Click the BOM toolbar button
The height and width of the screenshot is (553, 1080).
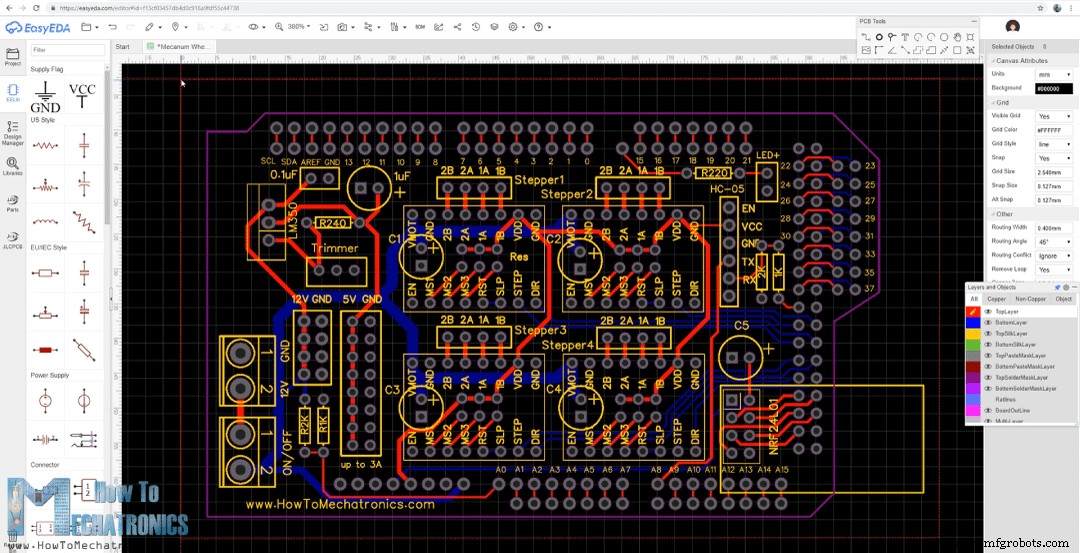click(419, 27)
